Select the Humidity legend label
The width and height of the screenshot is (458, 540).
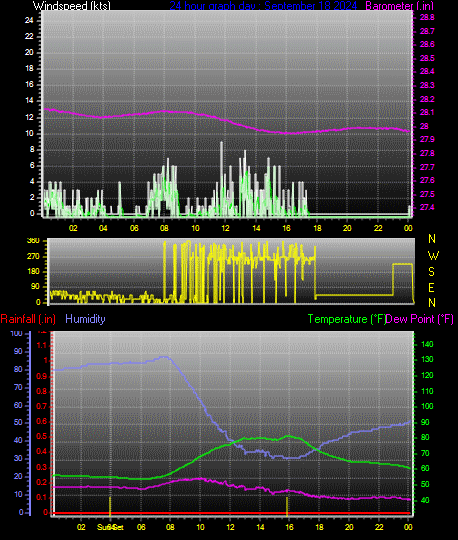[85, 319]
